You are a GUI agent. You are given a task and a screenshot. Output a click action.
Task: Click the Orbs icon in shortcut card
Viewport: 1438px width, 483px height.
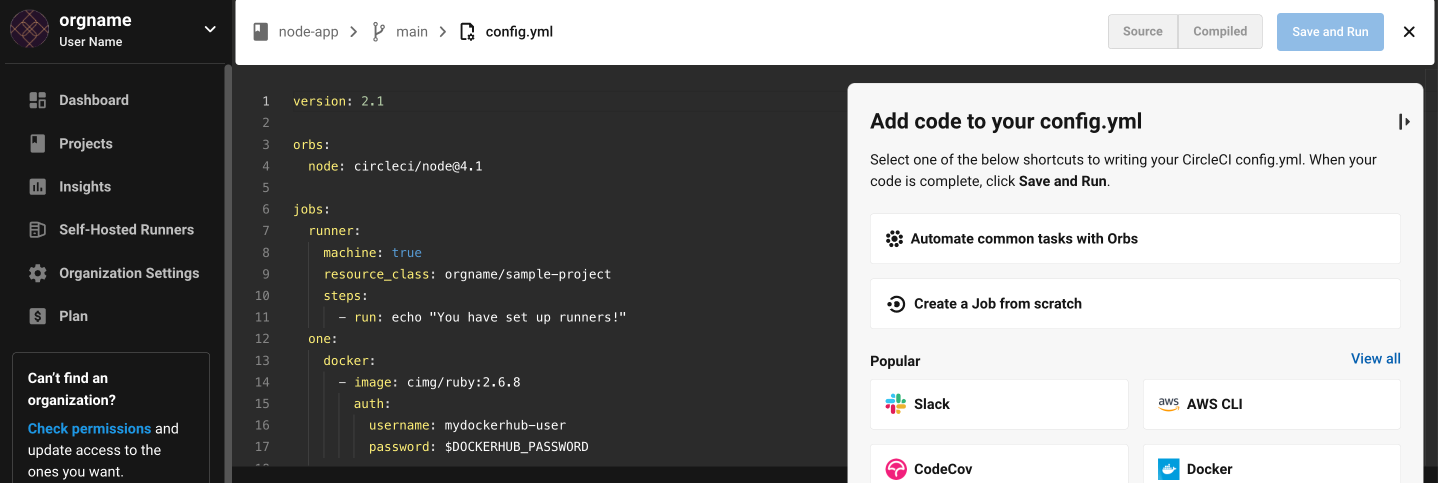click(894, 239)
